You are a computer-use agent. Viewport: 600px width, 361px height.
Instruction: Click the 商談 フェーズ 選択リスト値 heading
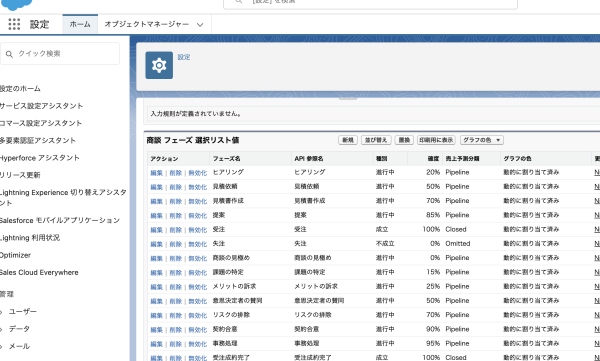point(193,140)
